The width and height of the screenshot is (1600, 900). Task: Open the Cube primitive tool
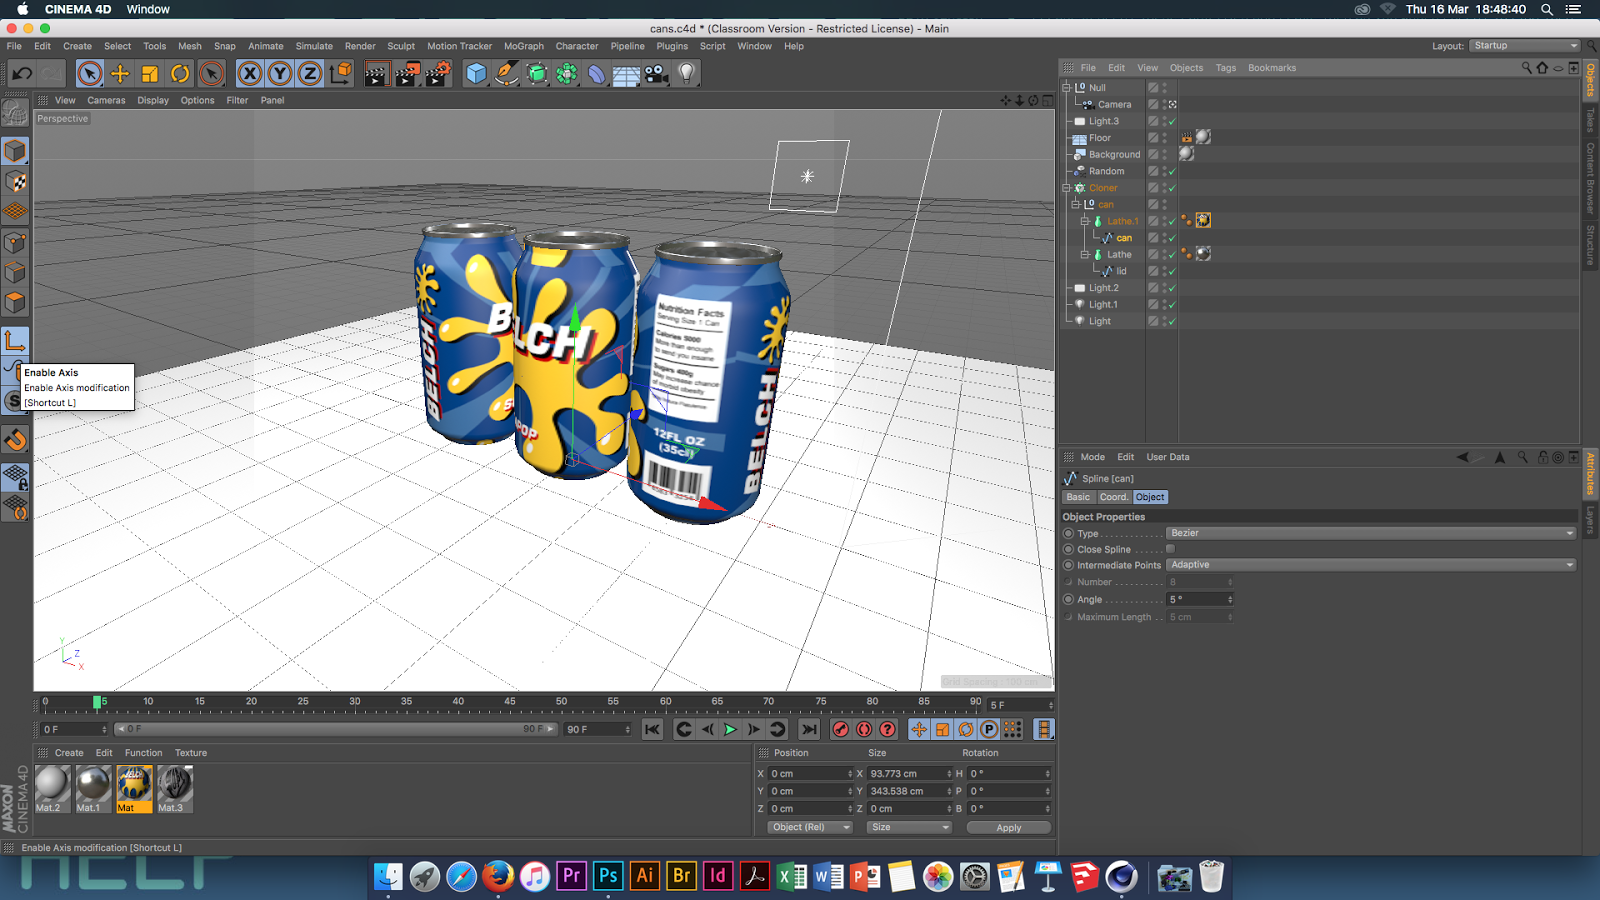(x=476, y=73)
